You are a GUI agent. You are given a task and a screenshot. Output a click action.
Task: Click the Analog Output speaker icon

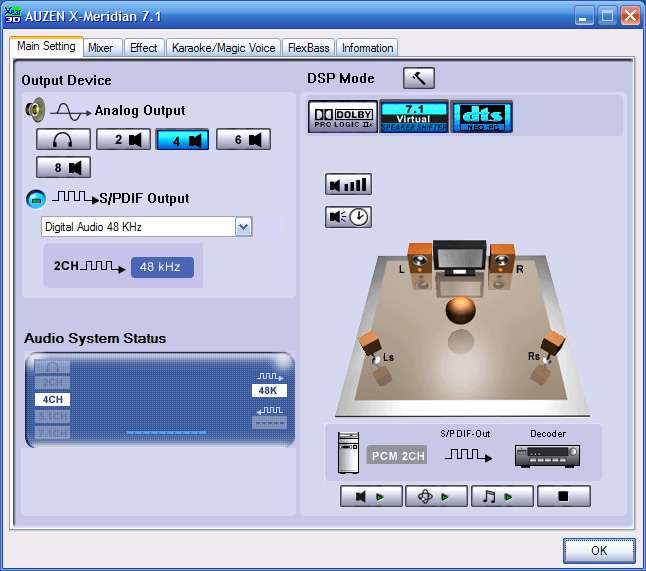click(36, 110)
